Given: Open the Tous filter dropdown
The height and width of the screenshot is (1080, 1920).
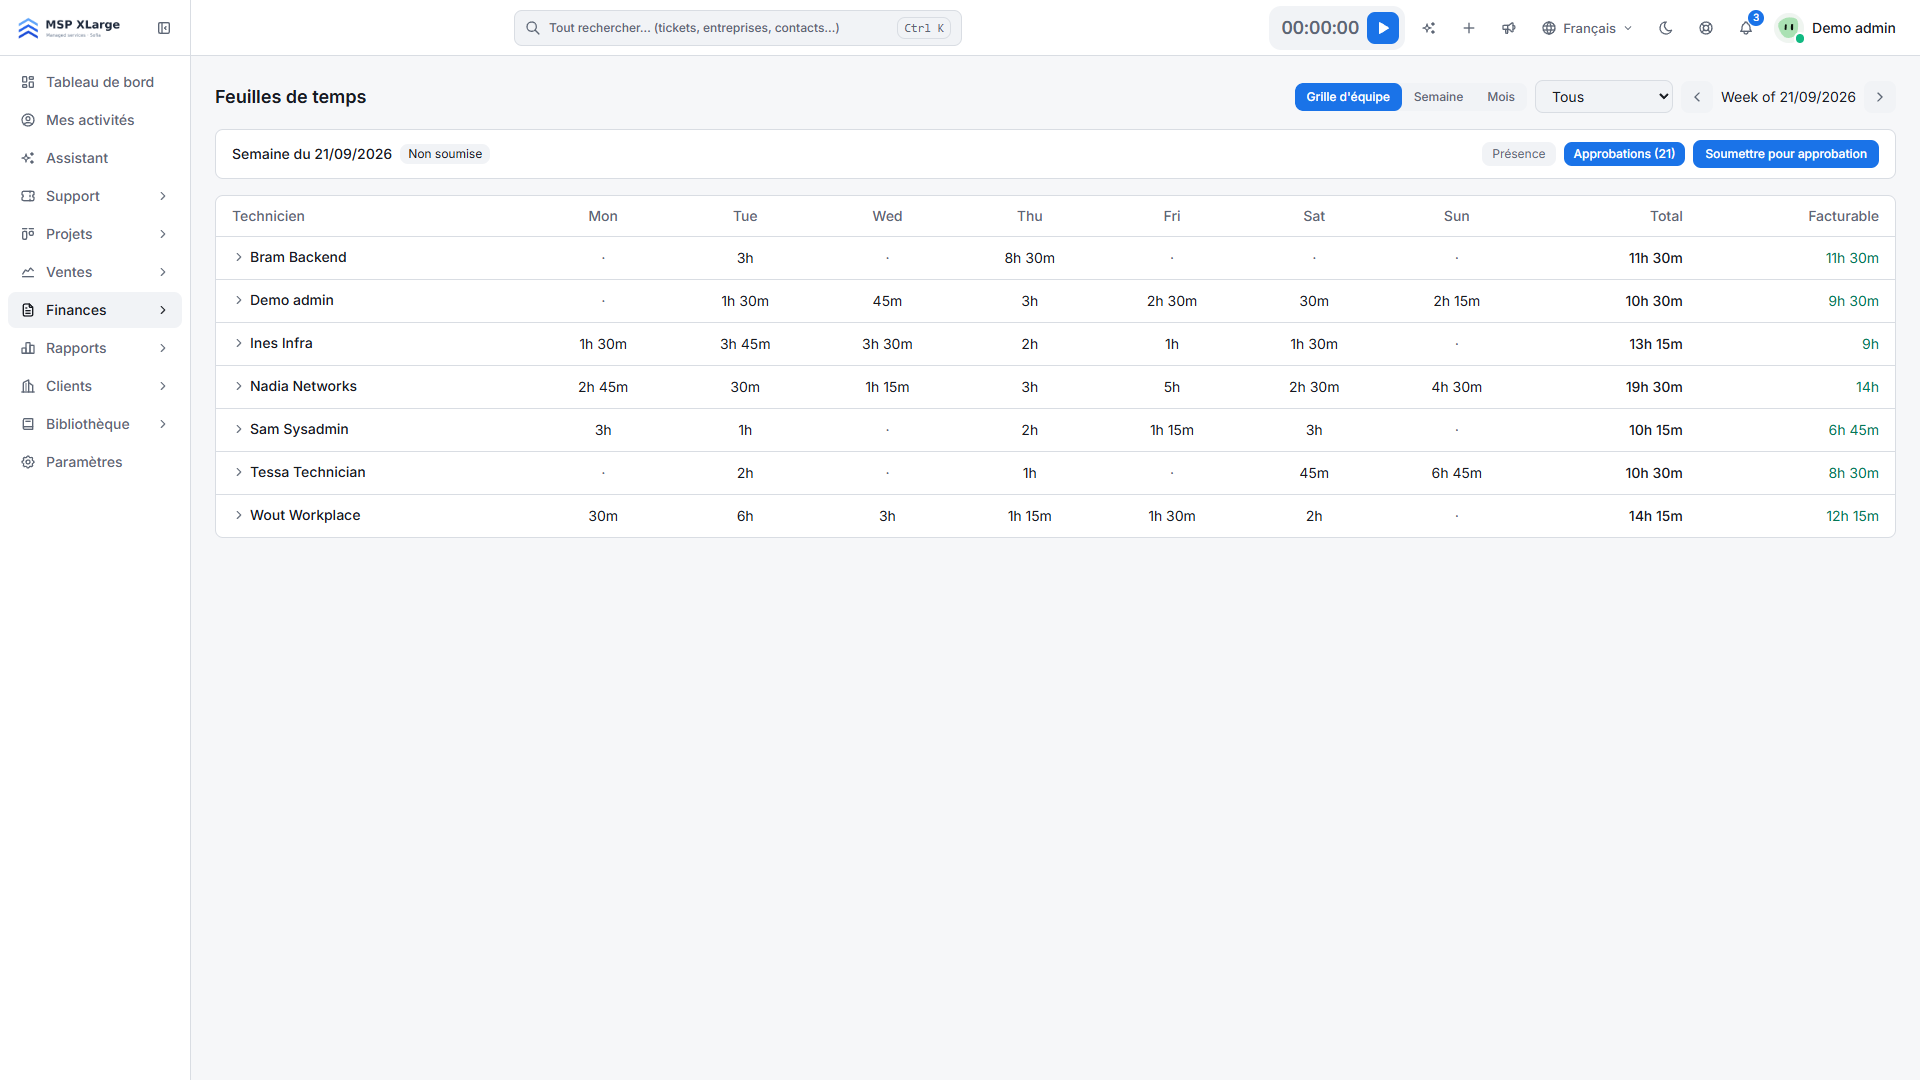Looking at the screenshot, I should coord(1604,97).
